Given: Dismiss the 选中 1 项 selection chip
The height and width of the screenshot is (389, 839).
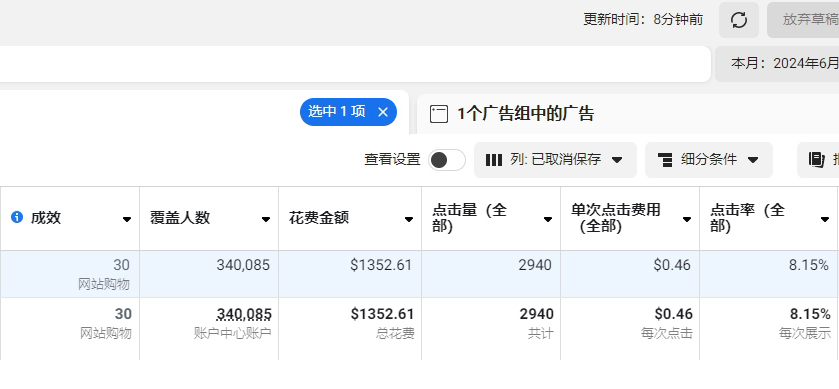Looking at the screenshot, I should pos(383,112).
